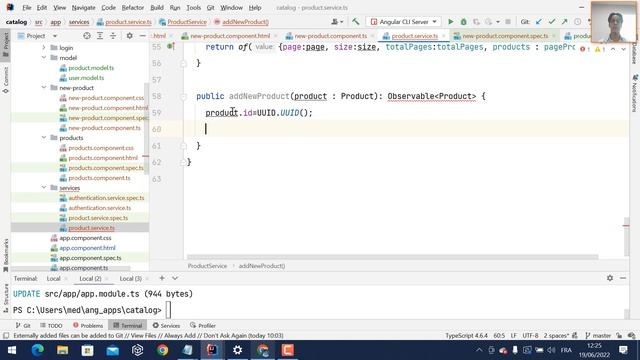Hide the Project panel with minus icon

pyautogui.click(x=142, y=36)
